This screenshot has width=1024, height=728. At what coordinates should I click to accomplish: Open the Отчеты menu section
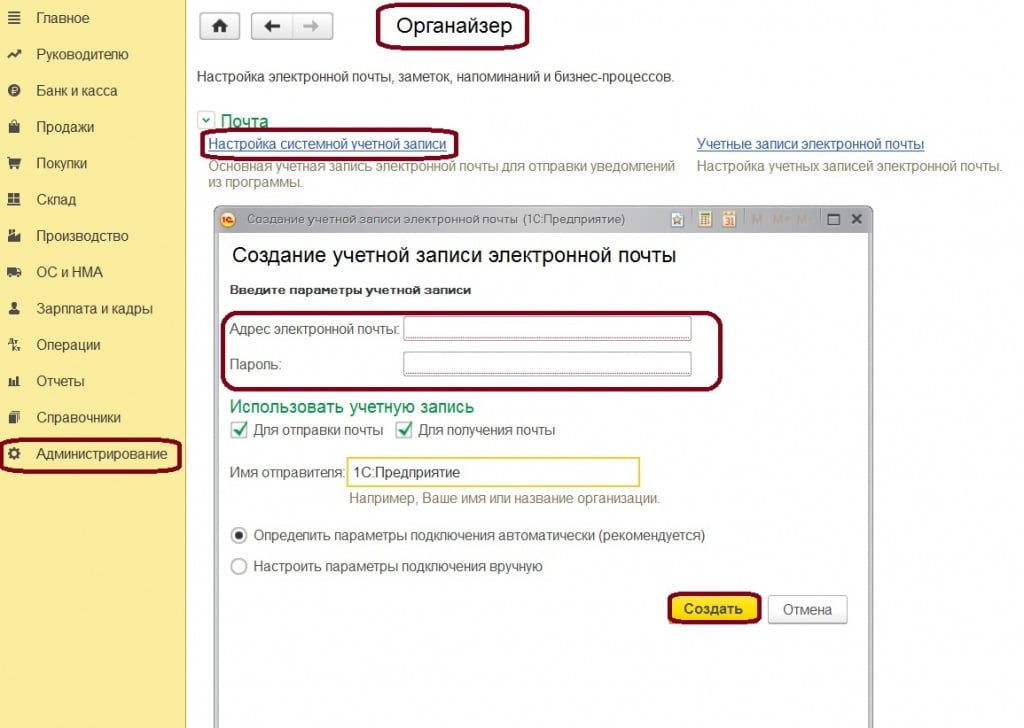tap(60, 381)
